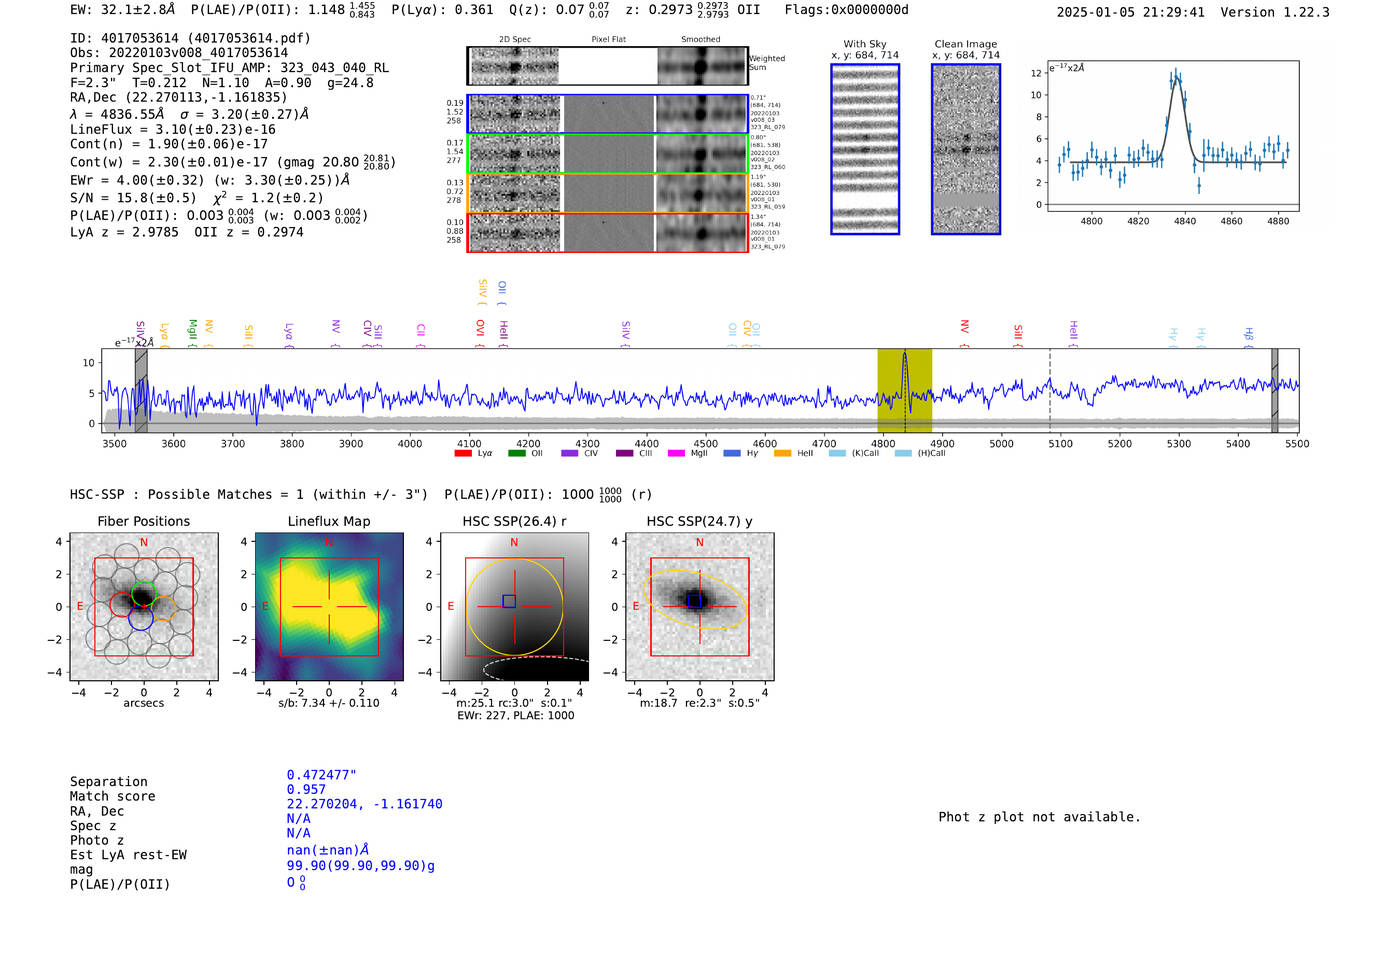This screenshot has width=1400, height=953.
Task: Click the 's/b: 7.34 +/- 0.110' caption
Action: pyautogui.click(x=329, y=703)
